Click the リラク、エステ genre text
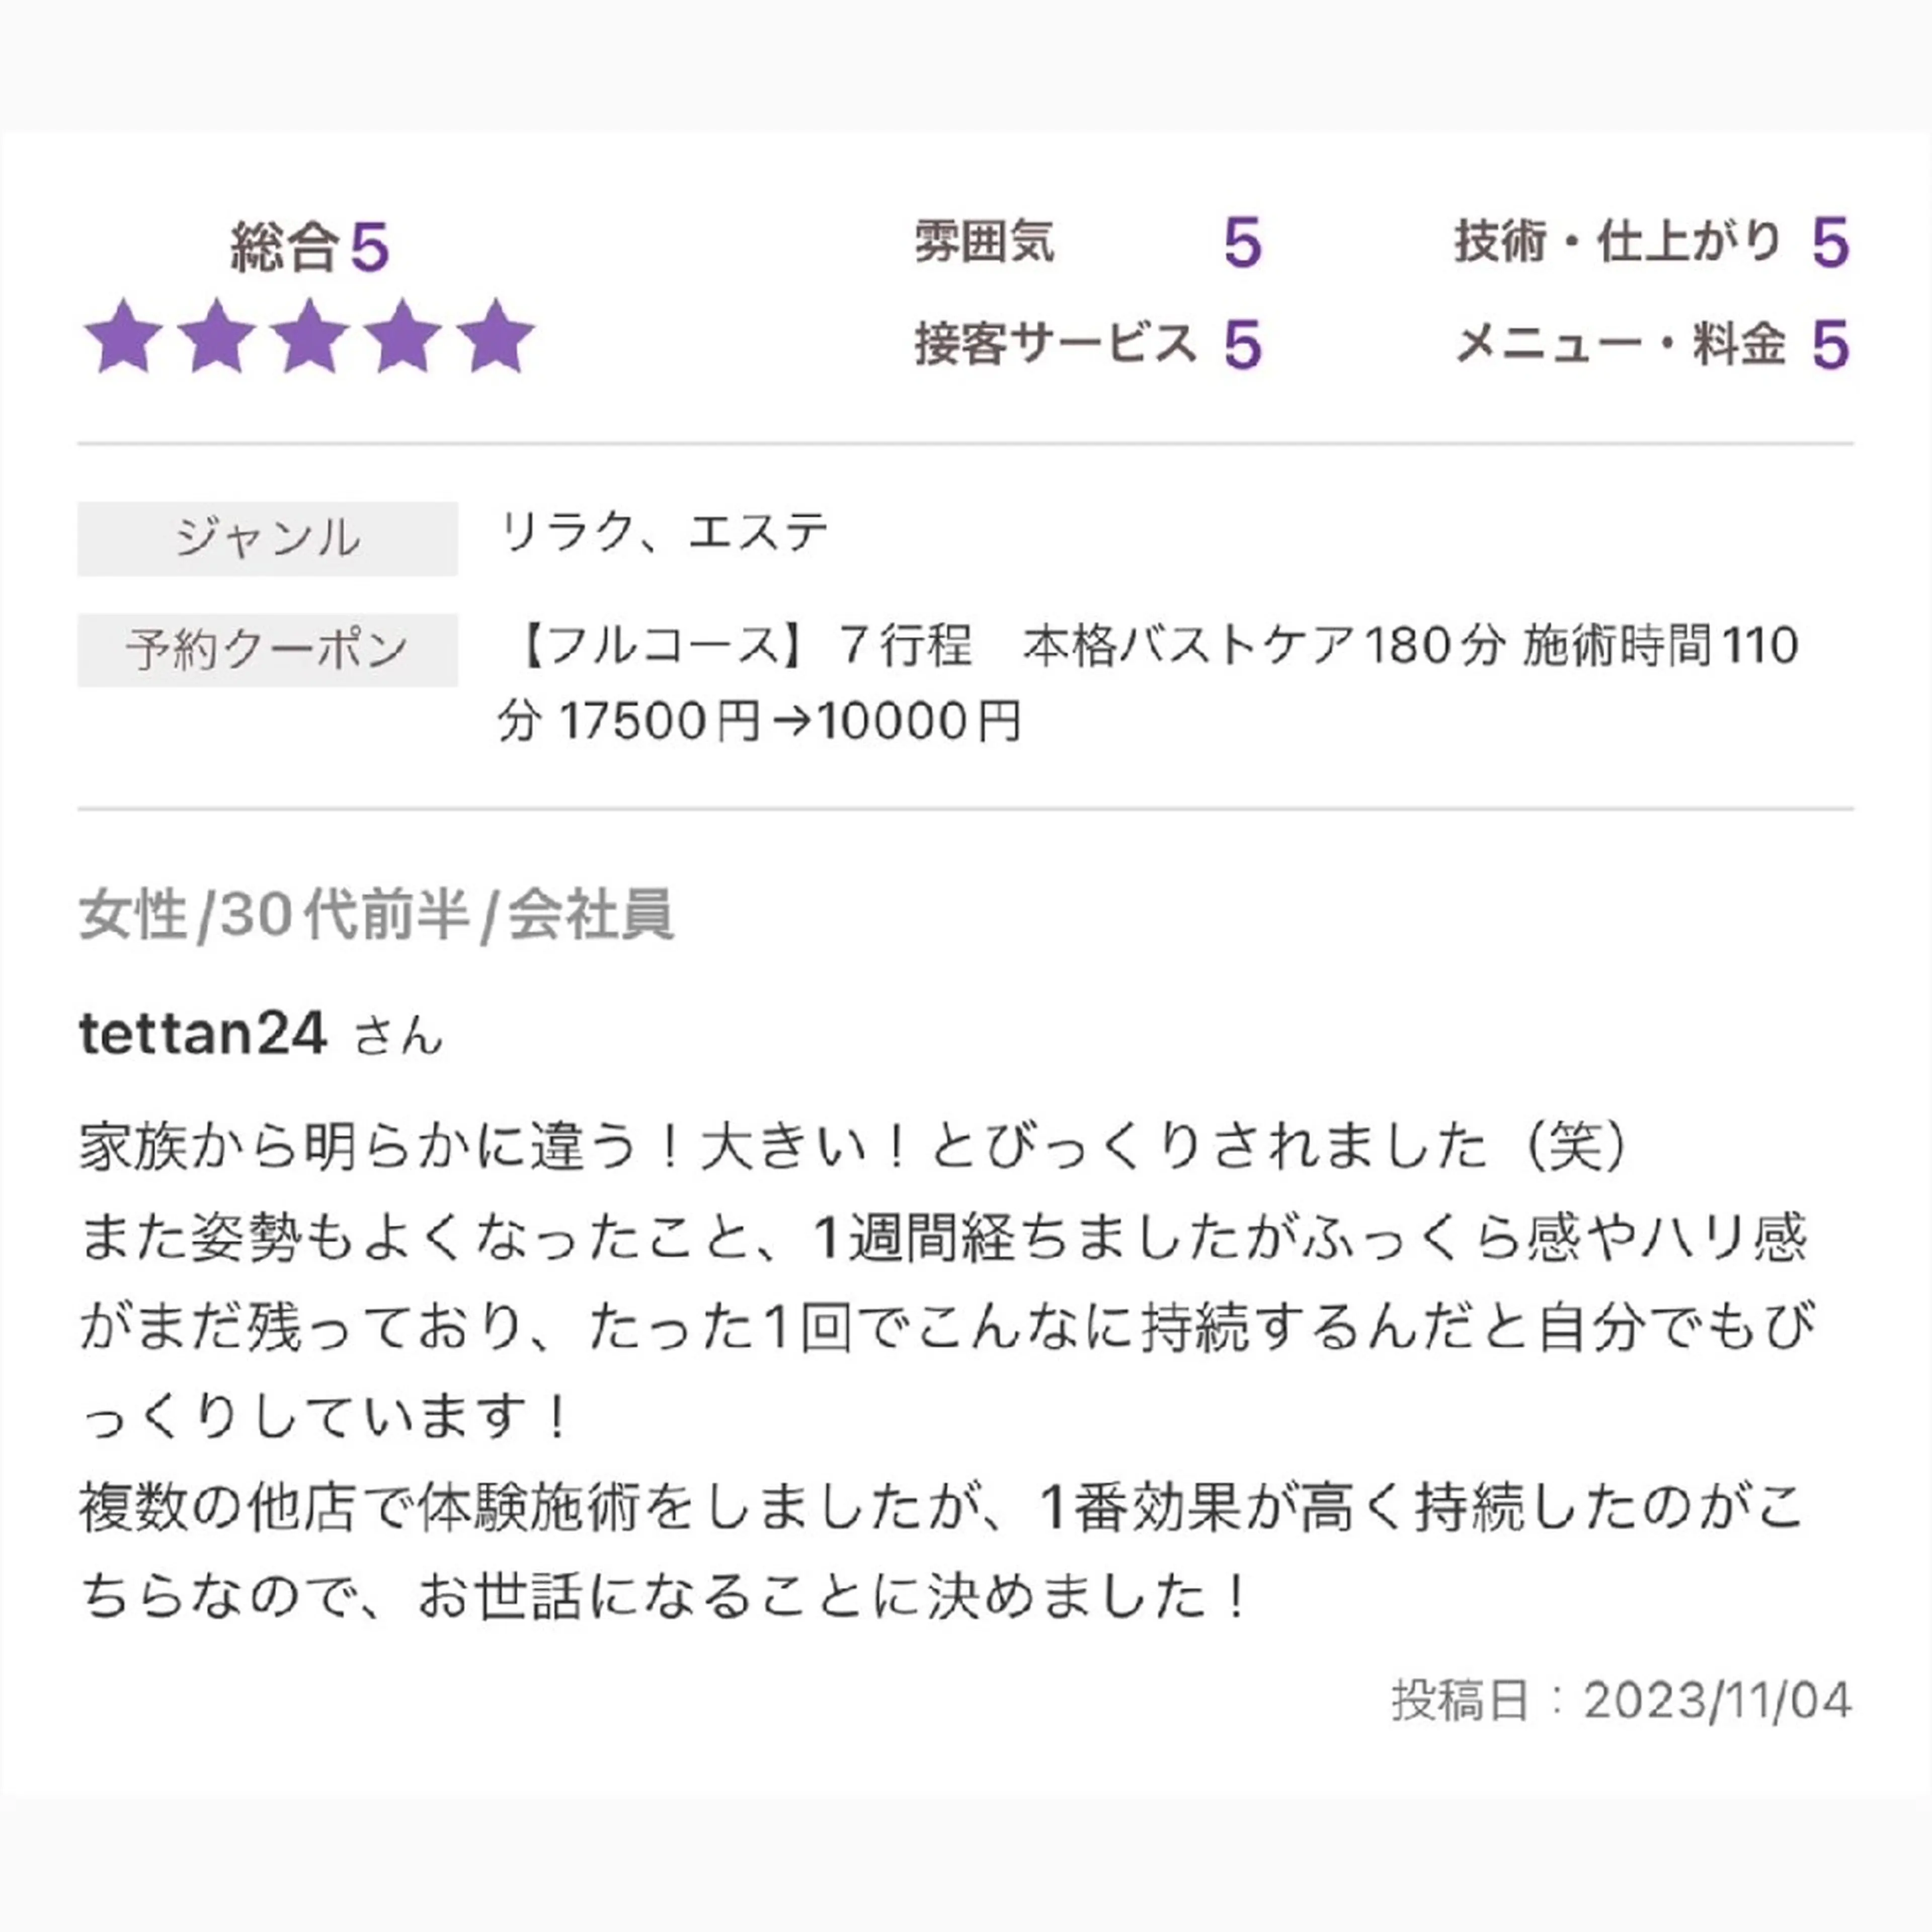 pos(664,532)
